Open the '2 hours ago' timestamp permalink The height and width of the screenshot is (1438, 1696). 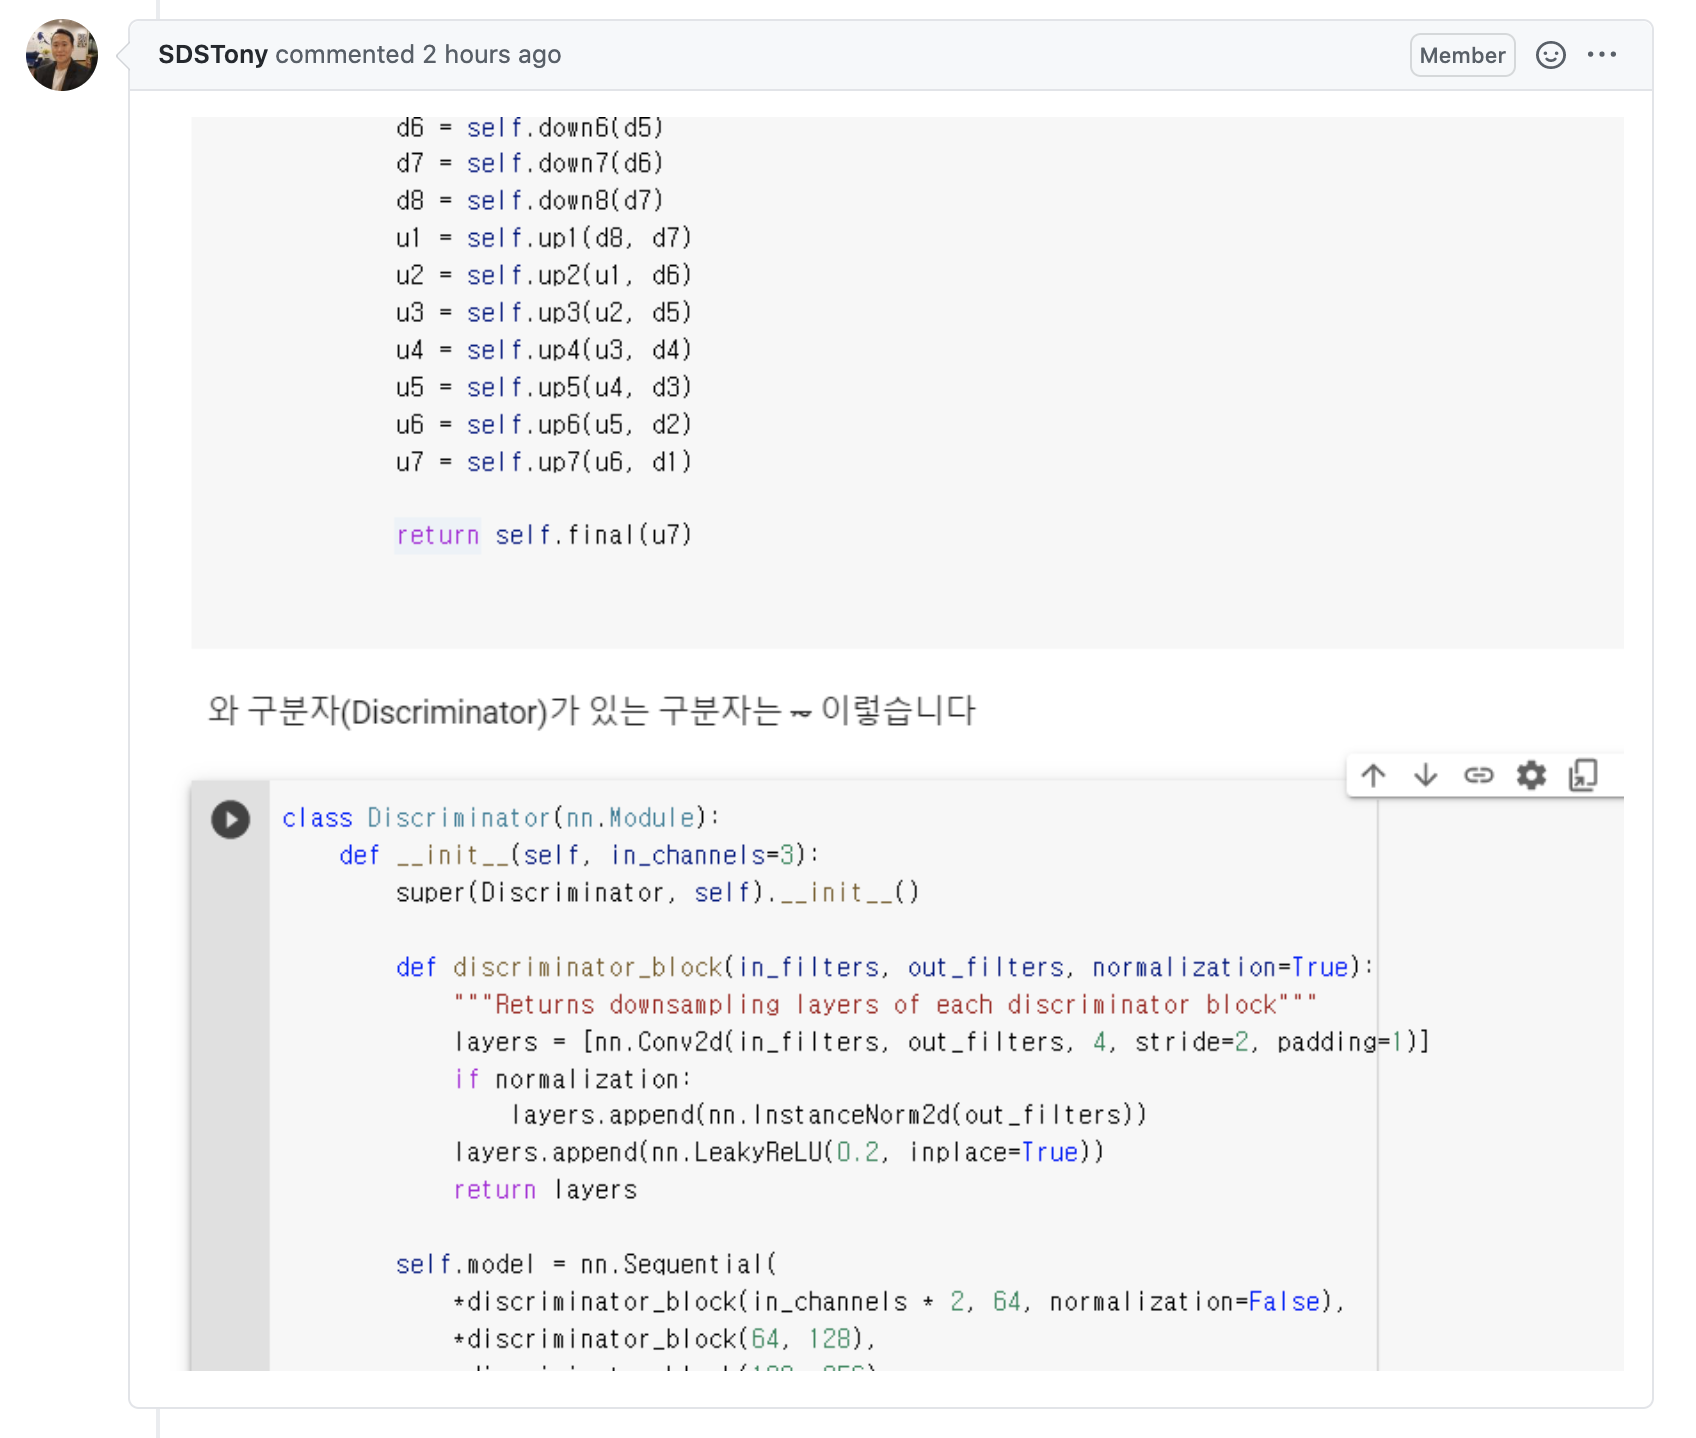click(x=488, y=54)
